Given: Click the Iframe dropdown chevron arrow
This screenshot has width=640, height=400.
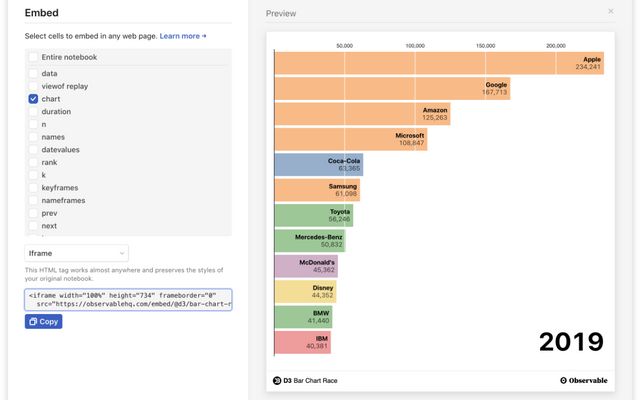Looking at the screenshot, I should coord(122,253).
